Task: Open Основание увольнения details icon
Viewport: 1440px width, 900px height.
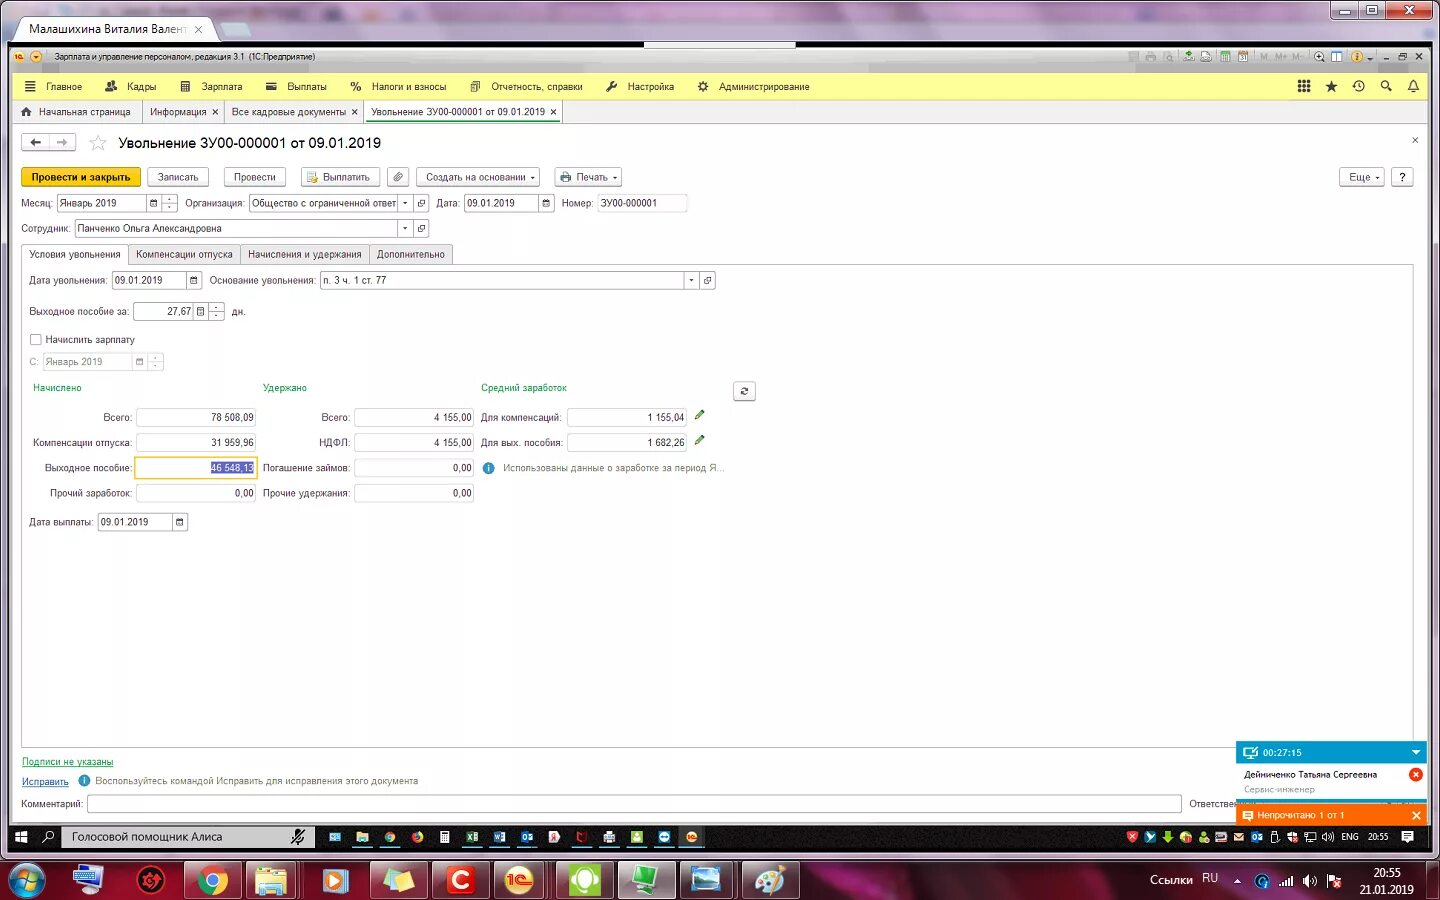Action: 707,281
